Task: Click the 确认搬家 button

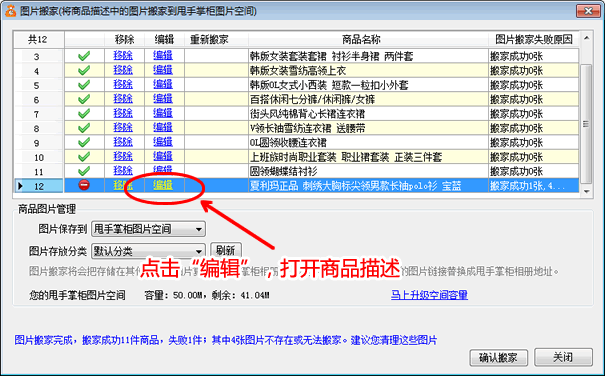Action: coord(498,357)
